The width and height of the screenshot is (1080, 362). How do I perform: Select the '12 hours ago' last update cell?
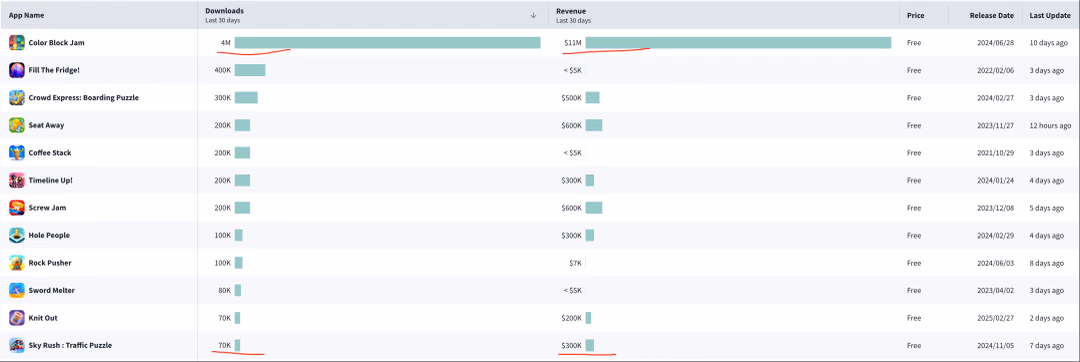pos(1050,125)
